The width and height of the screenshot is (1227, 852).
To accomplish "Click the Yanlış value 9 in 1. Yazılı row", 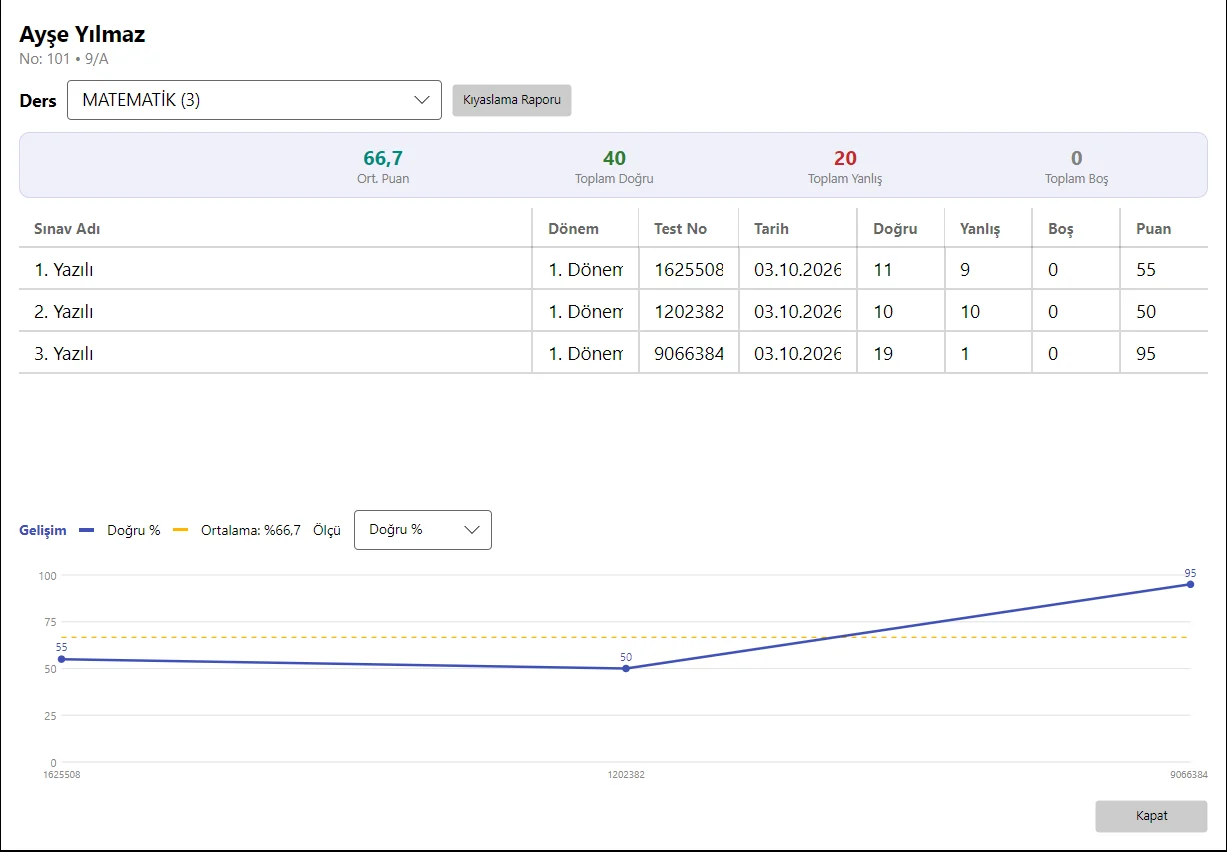I will (x=965, y=270).
